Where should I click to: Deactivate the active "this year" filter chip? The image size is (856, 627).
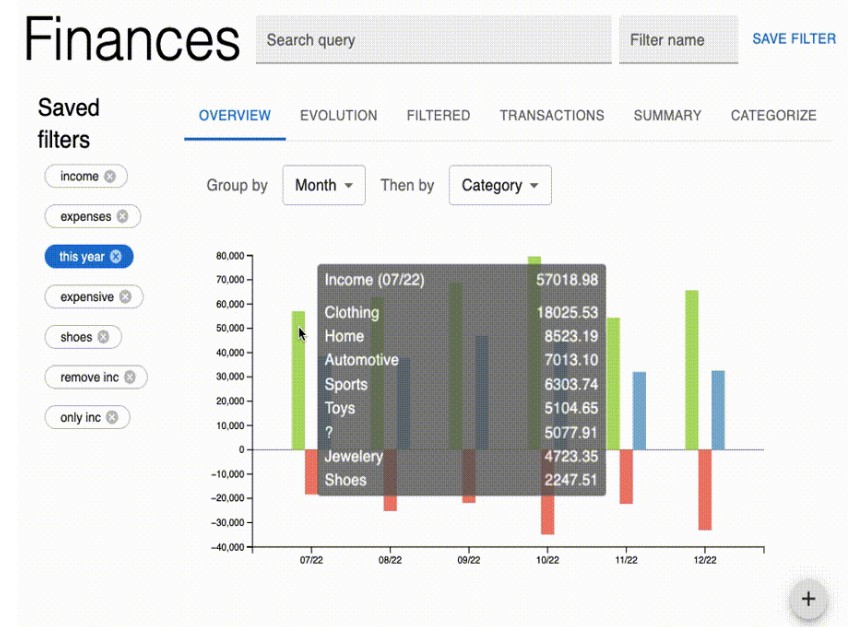(x=82, y=256)
